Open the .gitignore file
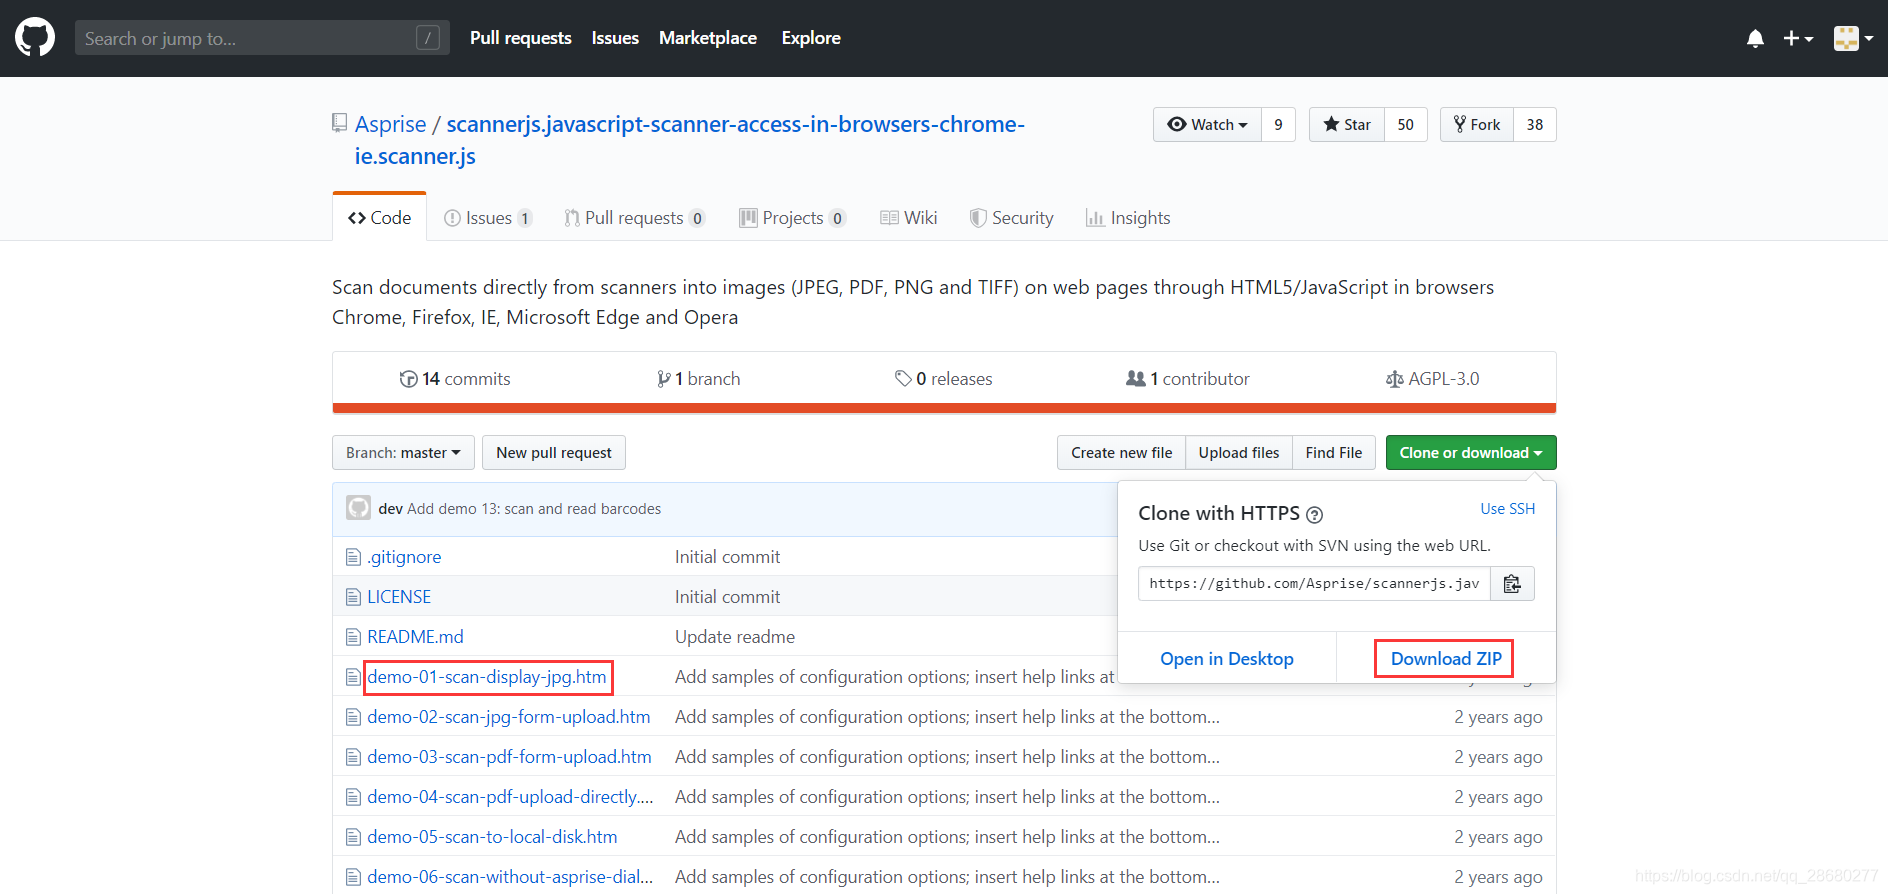Viewport: 1888px width, 894px height. (404, 557)
